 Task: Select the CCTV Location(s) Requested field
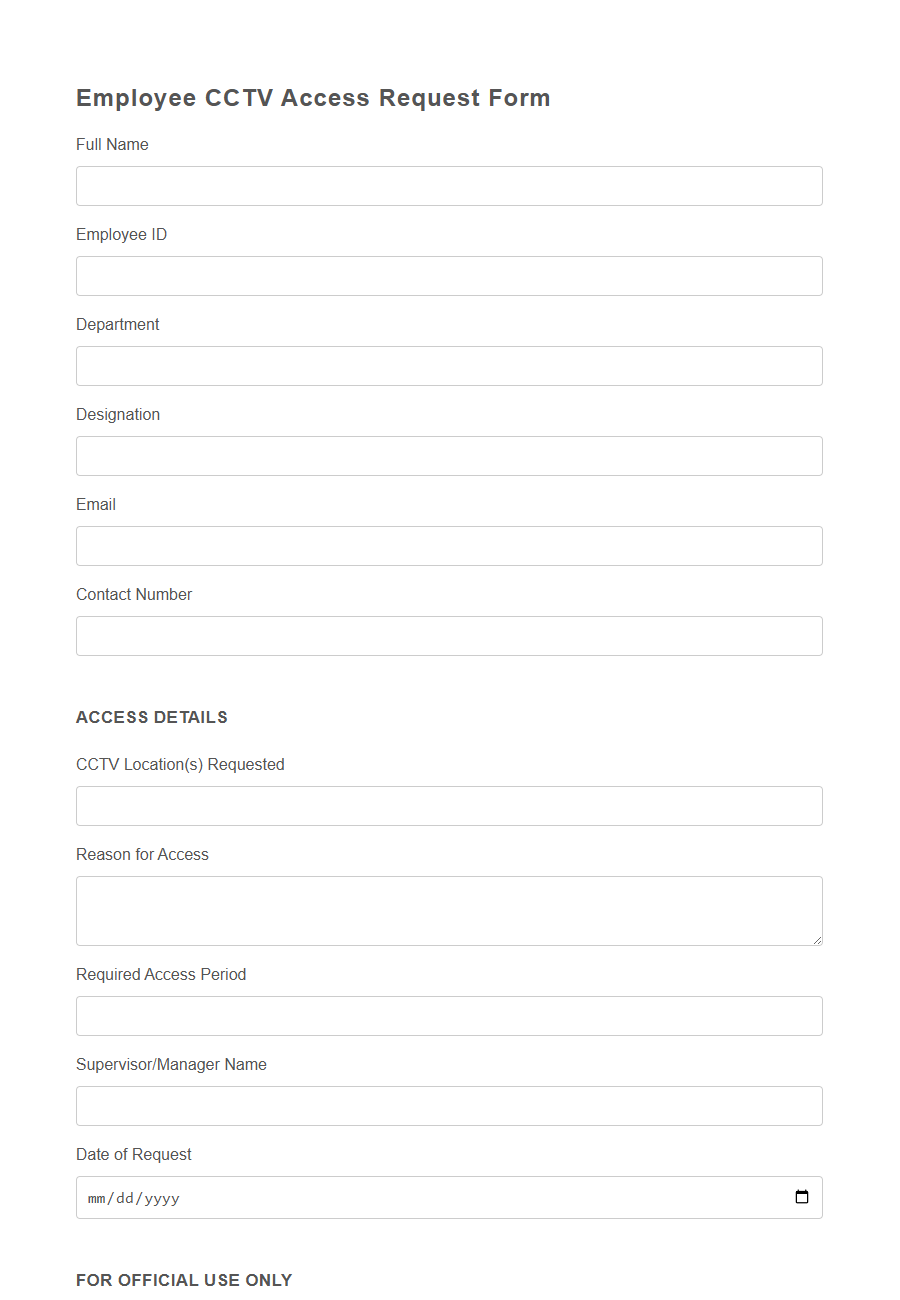click(x=449, y=806)
